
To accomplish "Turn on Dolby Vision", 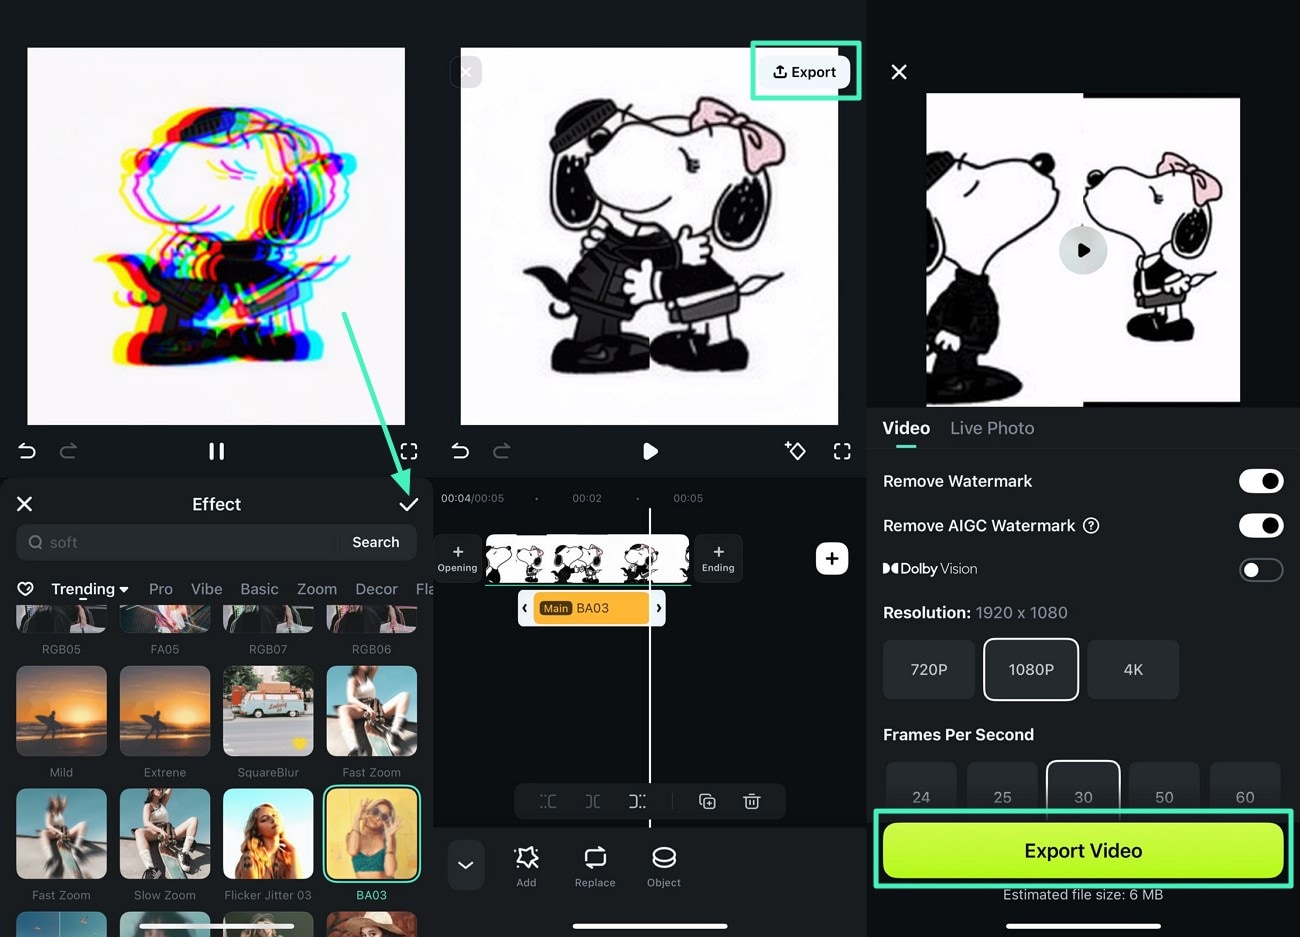I will [1261, 570].
